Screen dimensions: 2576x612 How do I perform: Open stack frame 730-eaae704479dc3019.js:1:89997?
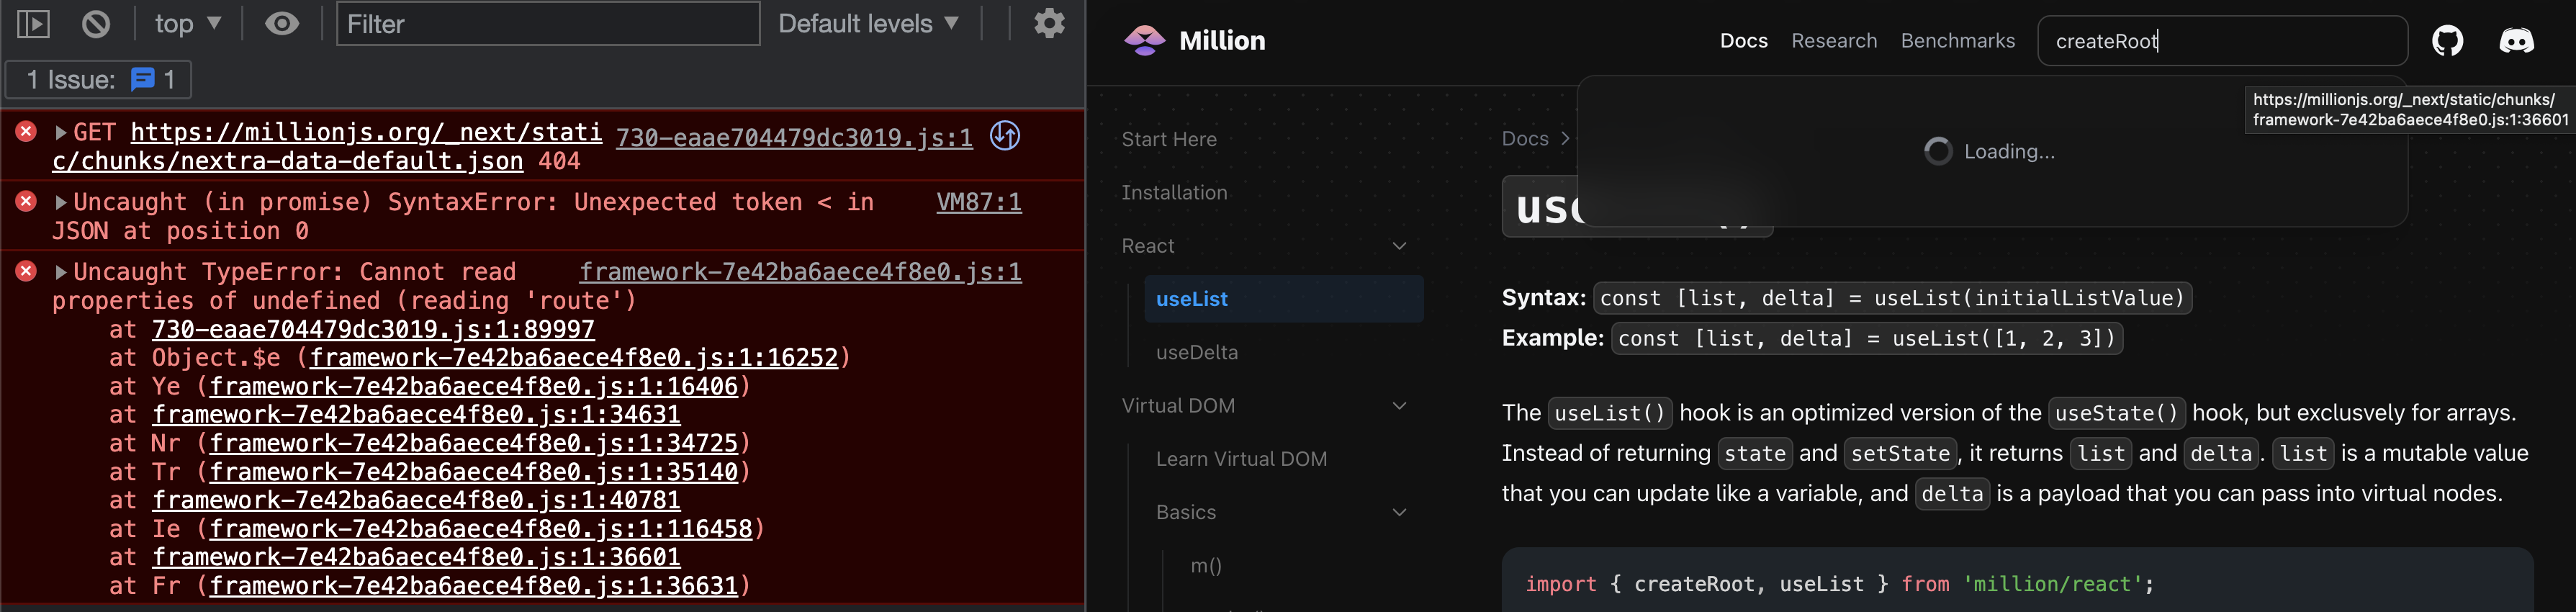[373, 329]
